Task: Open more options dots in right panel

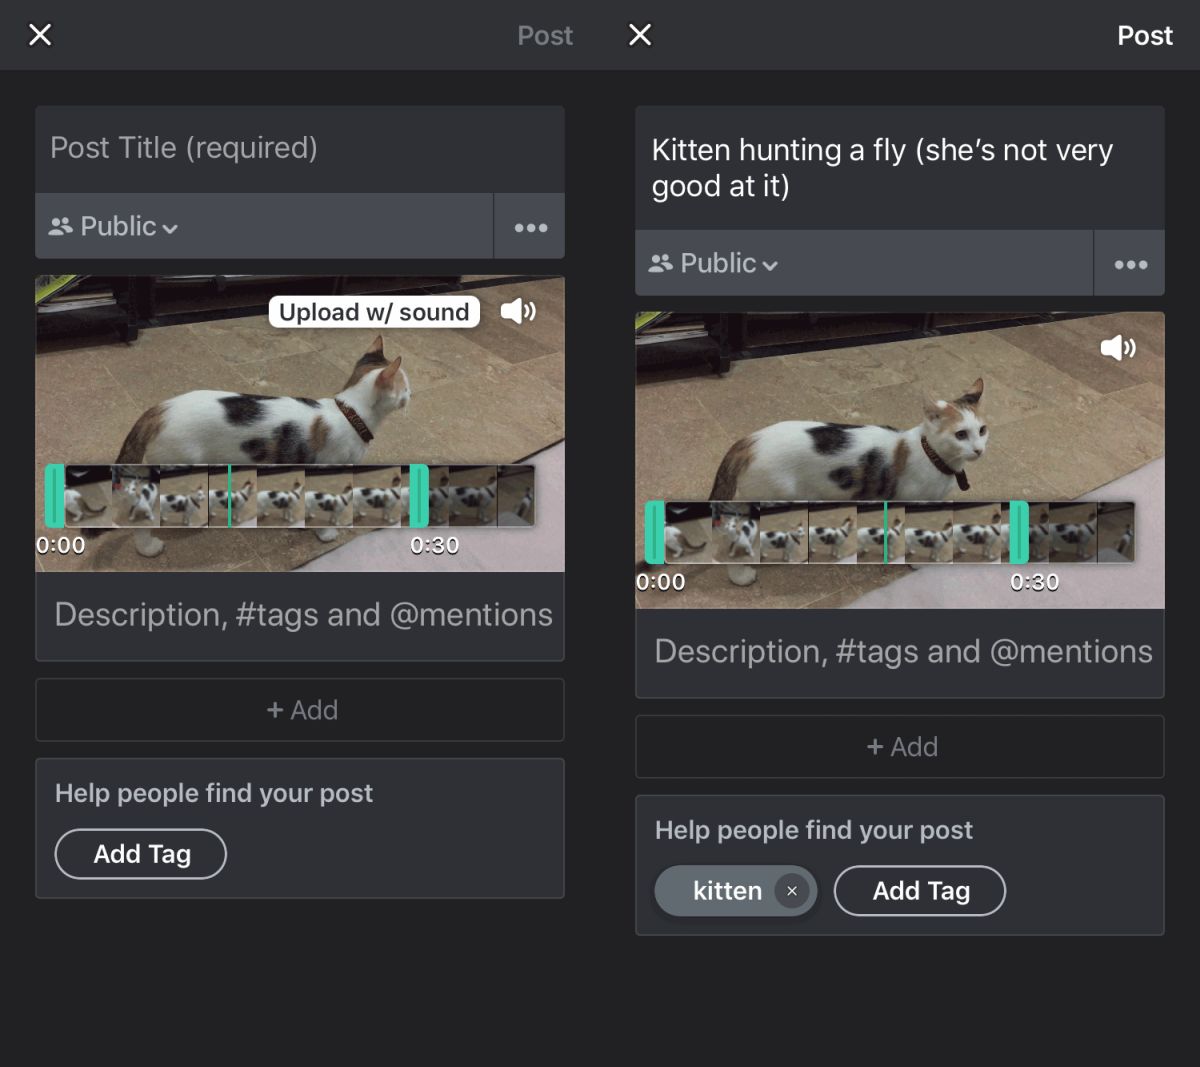Action: point(1130,264)
